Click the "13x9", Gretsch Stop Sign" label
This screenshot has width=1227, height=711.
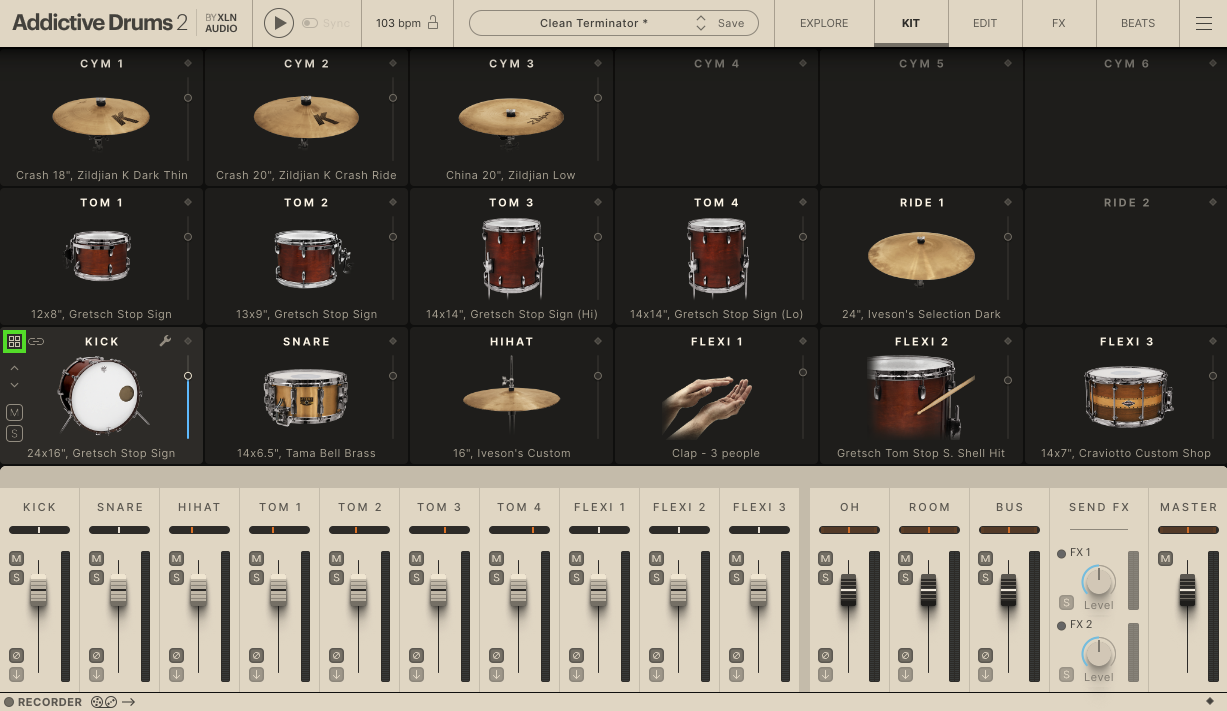point(306,314)
